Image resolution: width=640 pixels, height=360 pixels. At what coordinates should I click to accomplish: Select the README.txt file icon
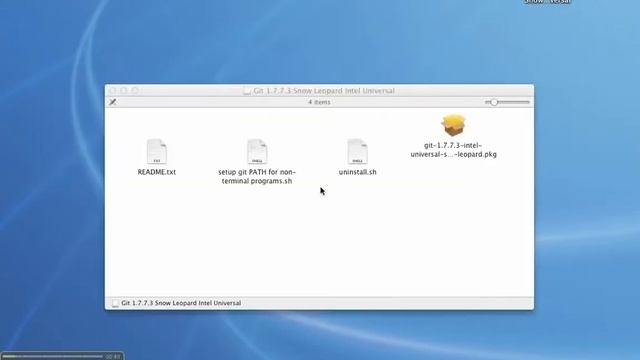[157, 151]
